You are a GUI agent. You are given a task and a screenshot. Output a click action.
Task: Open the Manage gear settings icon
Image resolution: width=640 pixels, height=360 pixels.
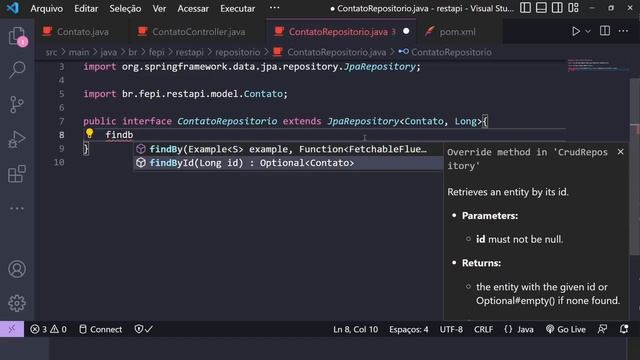pos(17,303)
